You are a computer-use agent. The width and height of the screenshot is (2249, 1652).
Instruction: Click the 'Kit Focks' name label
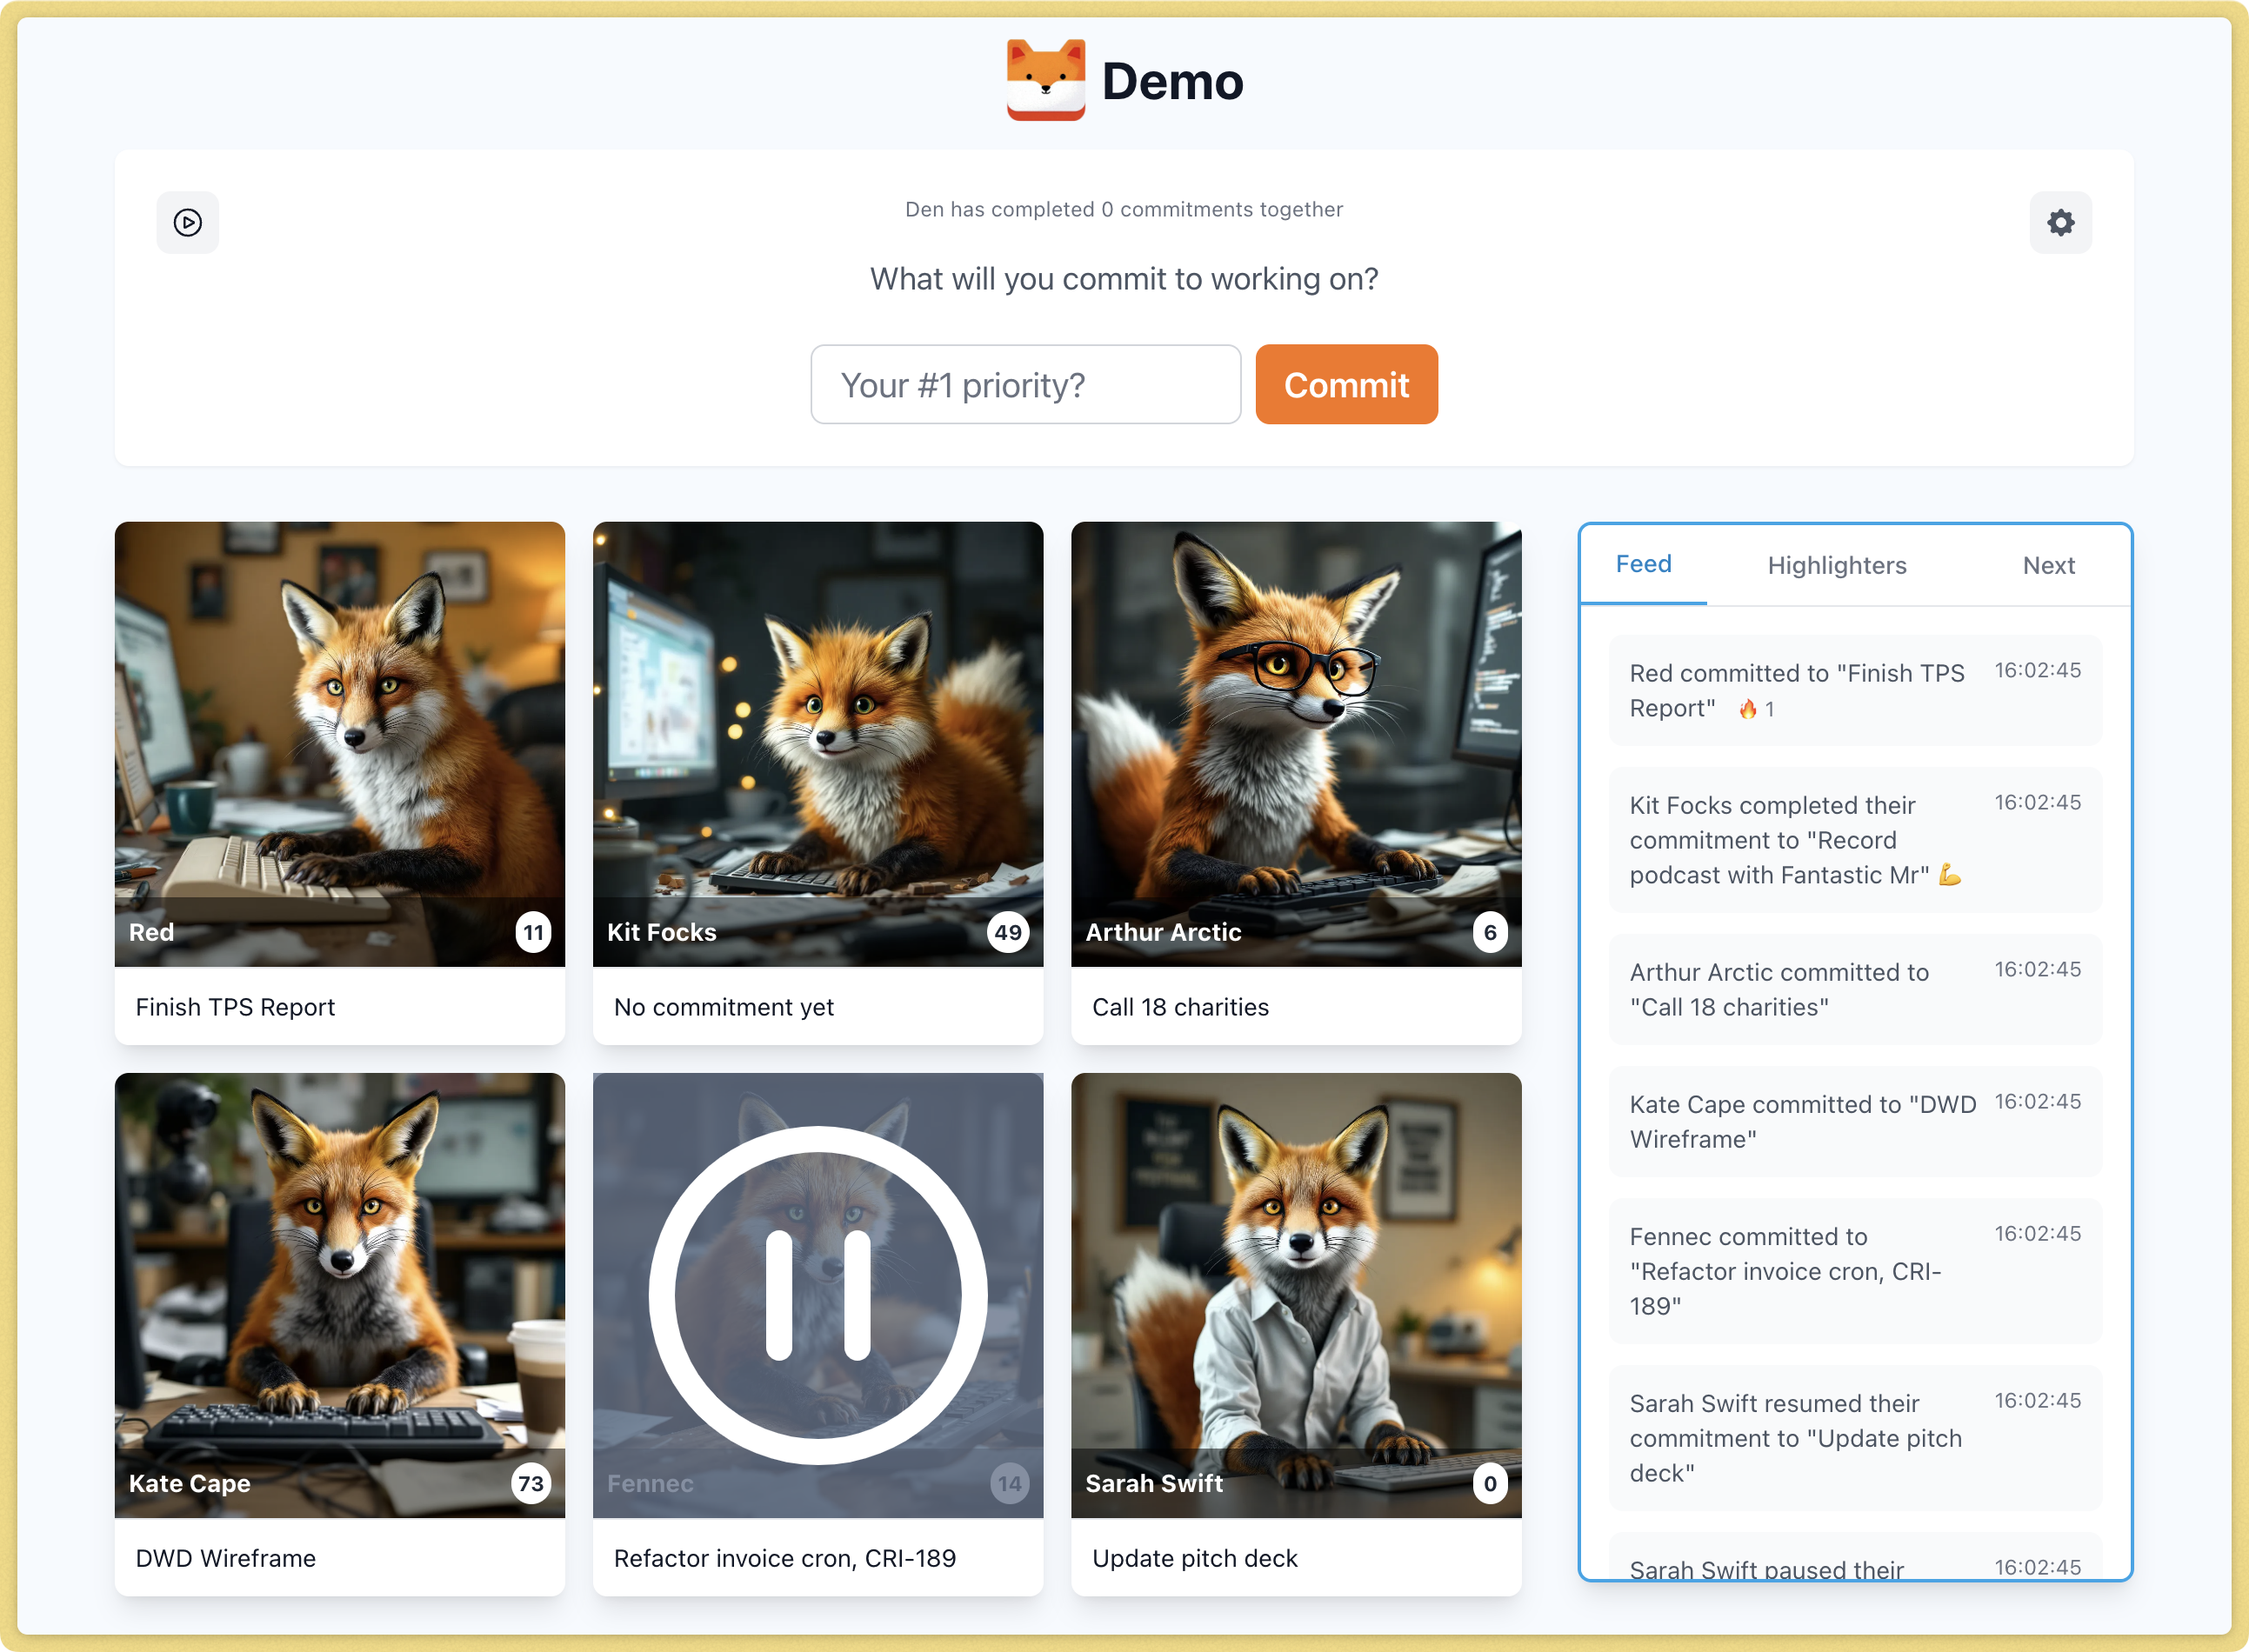[x=662, y=932]
